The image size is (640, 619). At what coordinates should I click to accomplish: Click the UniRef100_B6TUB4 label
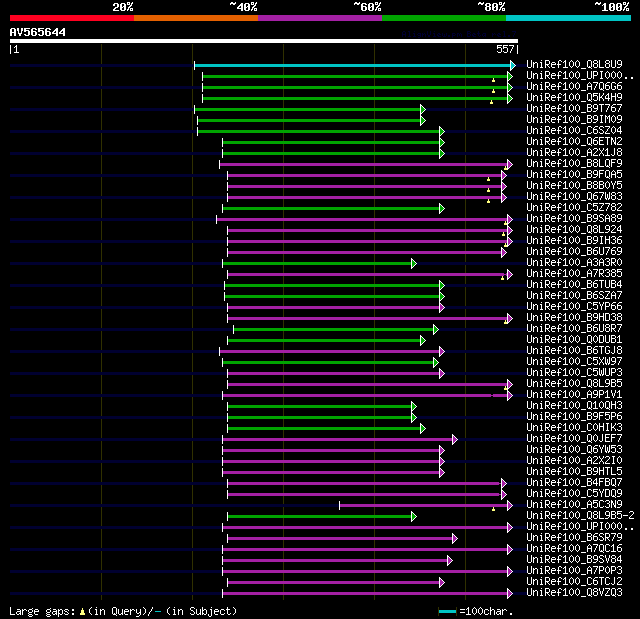tap(574, 284)
